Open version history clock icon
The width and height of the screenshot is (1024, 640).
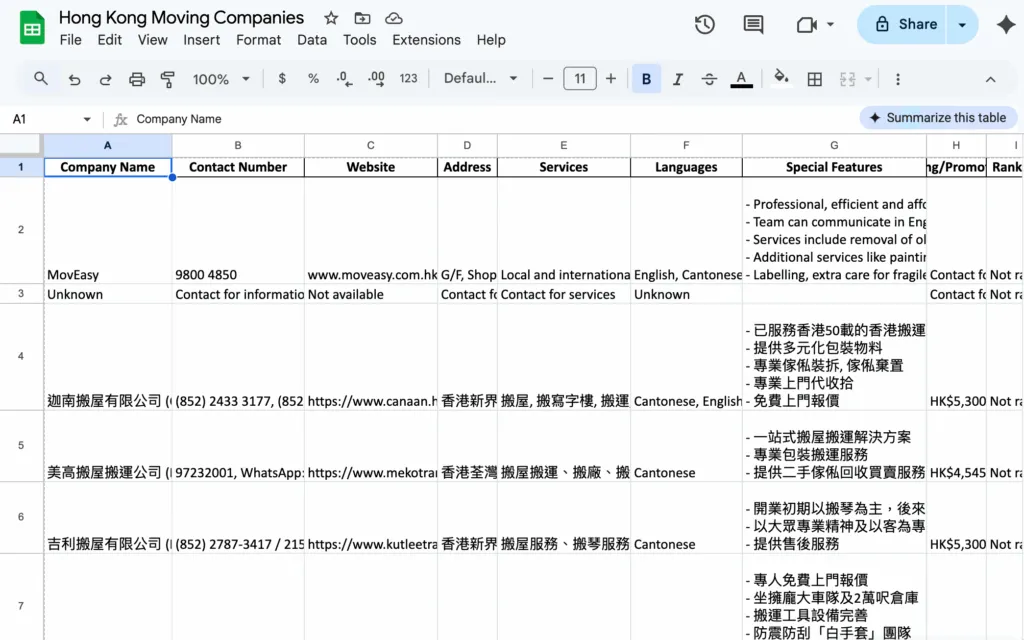point(705,25)
